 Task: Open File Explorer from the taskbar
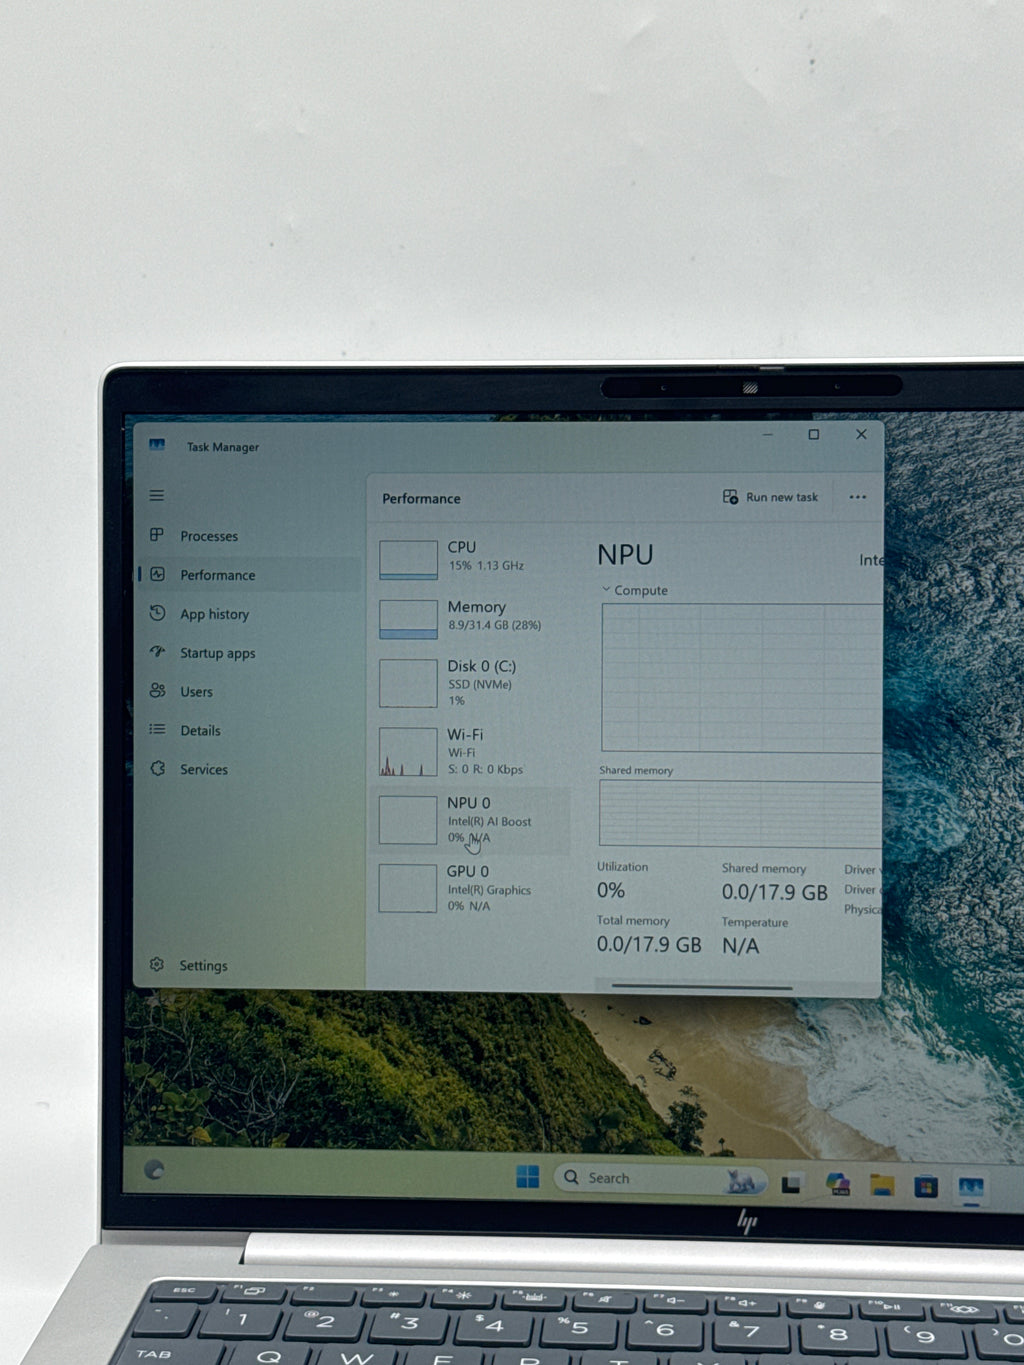click(x=882, y=1186)
